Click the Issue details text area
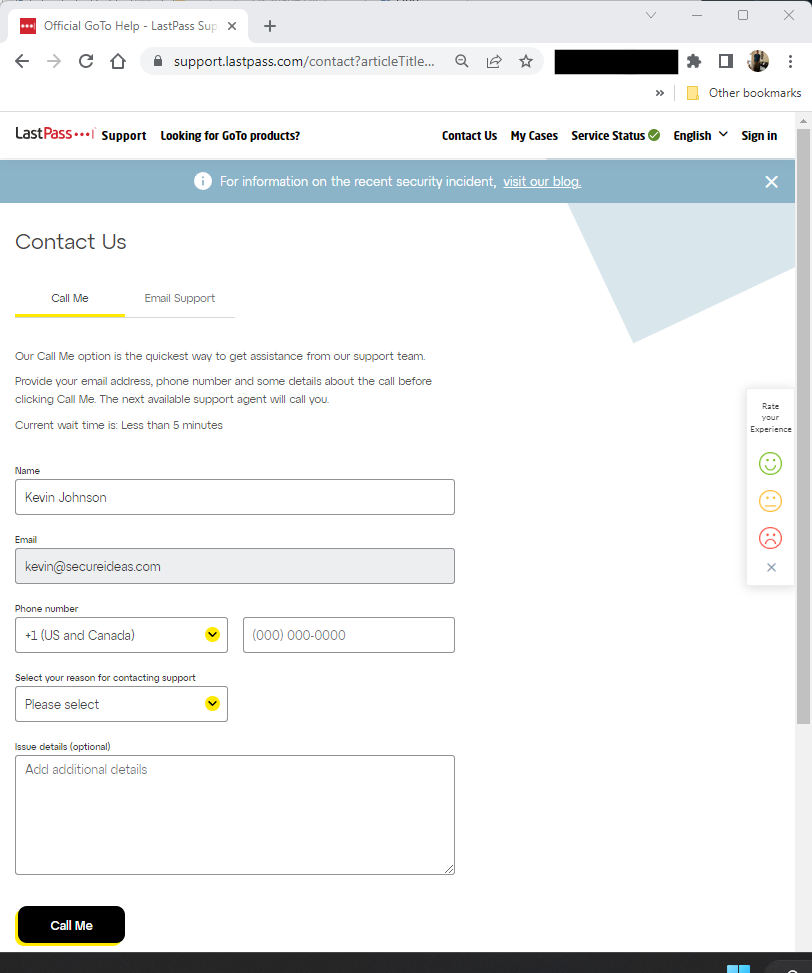Image resolution: width=812 pixels, height=973 pixels. click(235, 815)
